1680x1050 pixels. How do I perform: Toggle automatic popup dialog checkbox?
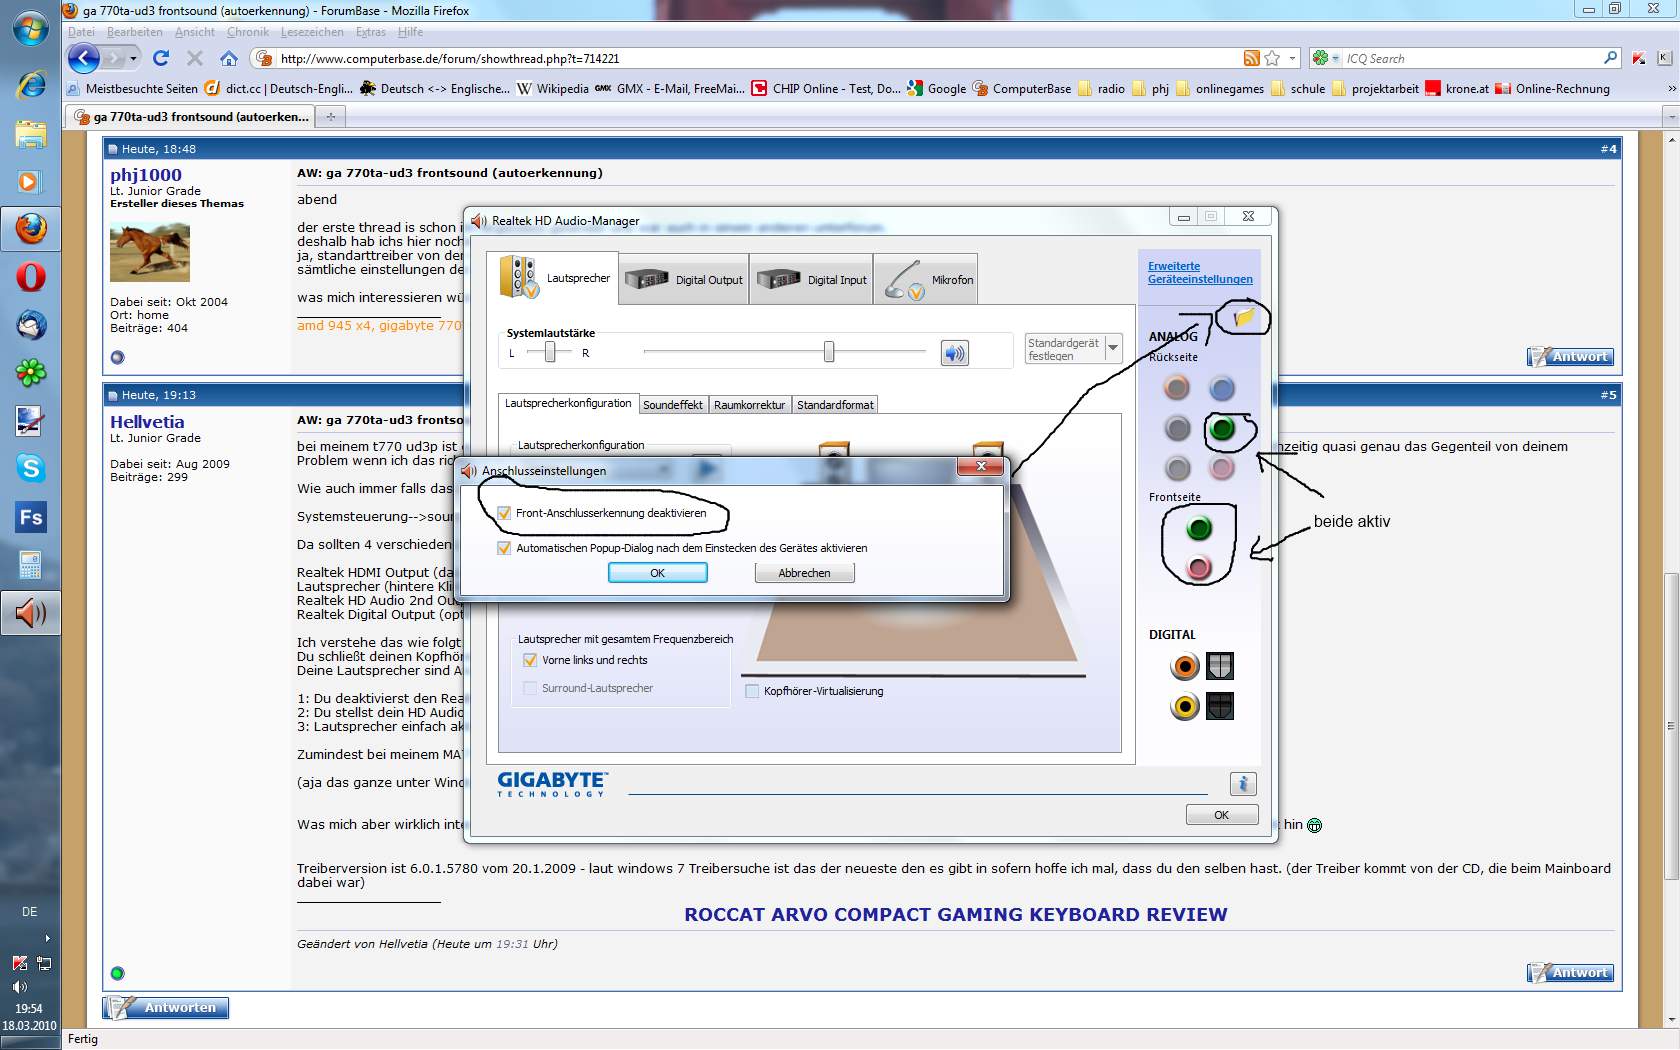click(x=504, y=548)
